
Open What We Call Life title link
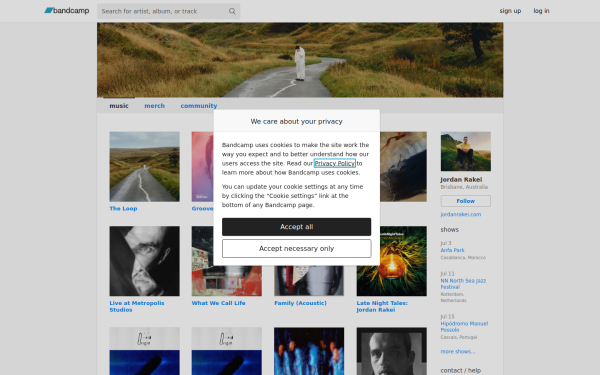218,303
